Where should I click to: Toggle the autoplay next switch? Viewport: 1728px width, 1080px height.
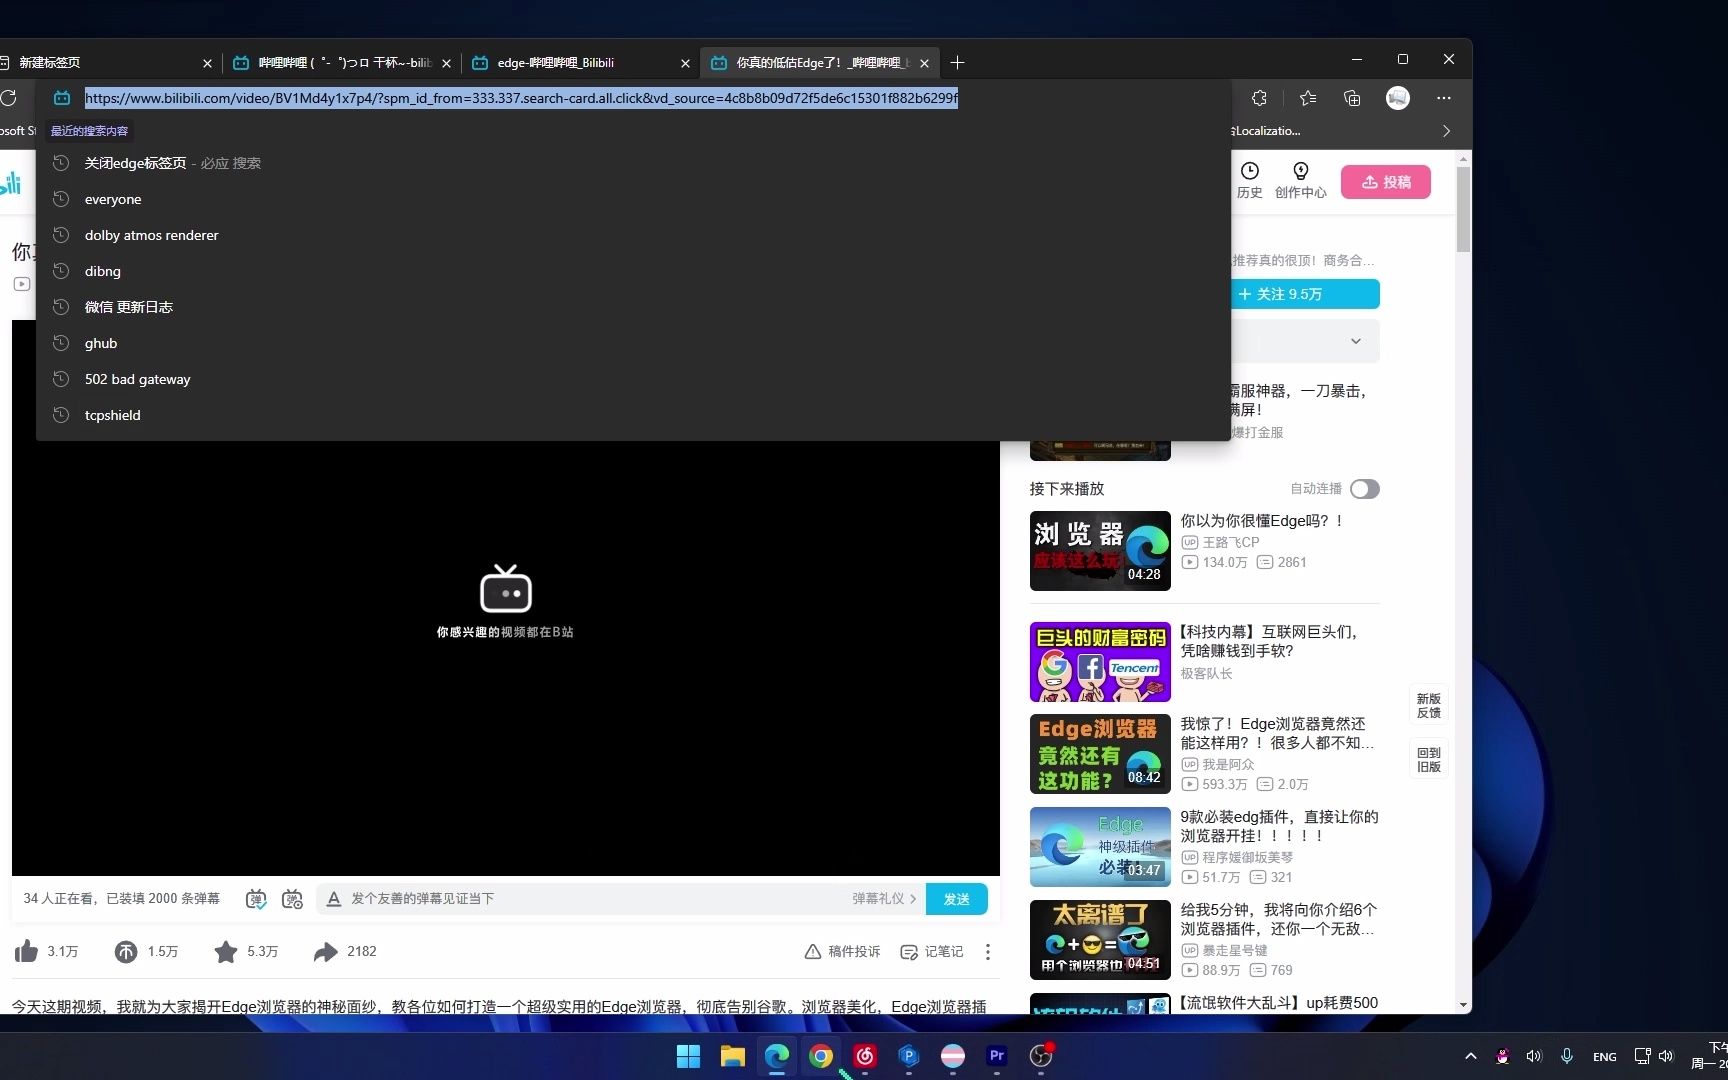pyautogui.click(x=1364, y=489)
